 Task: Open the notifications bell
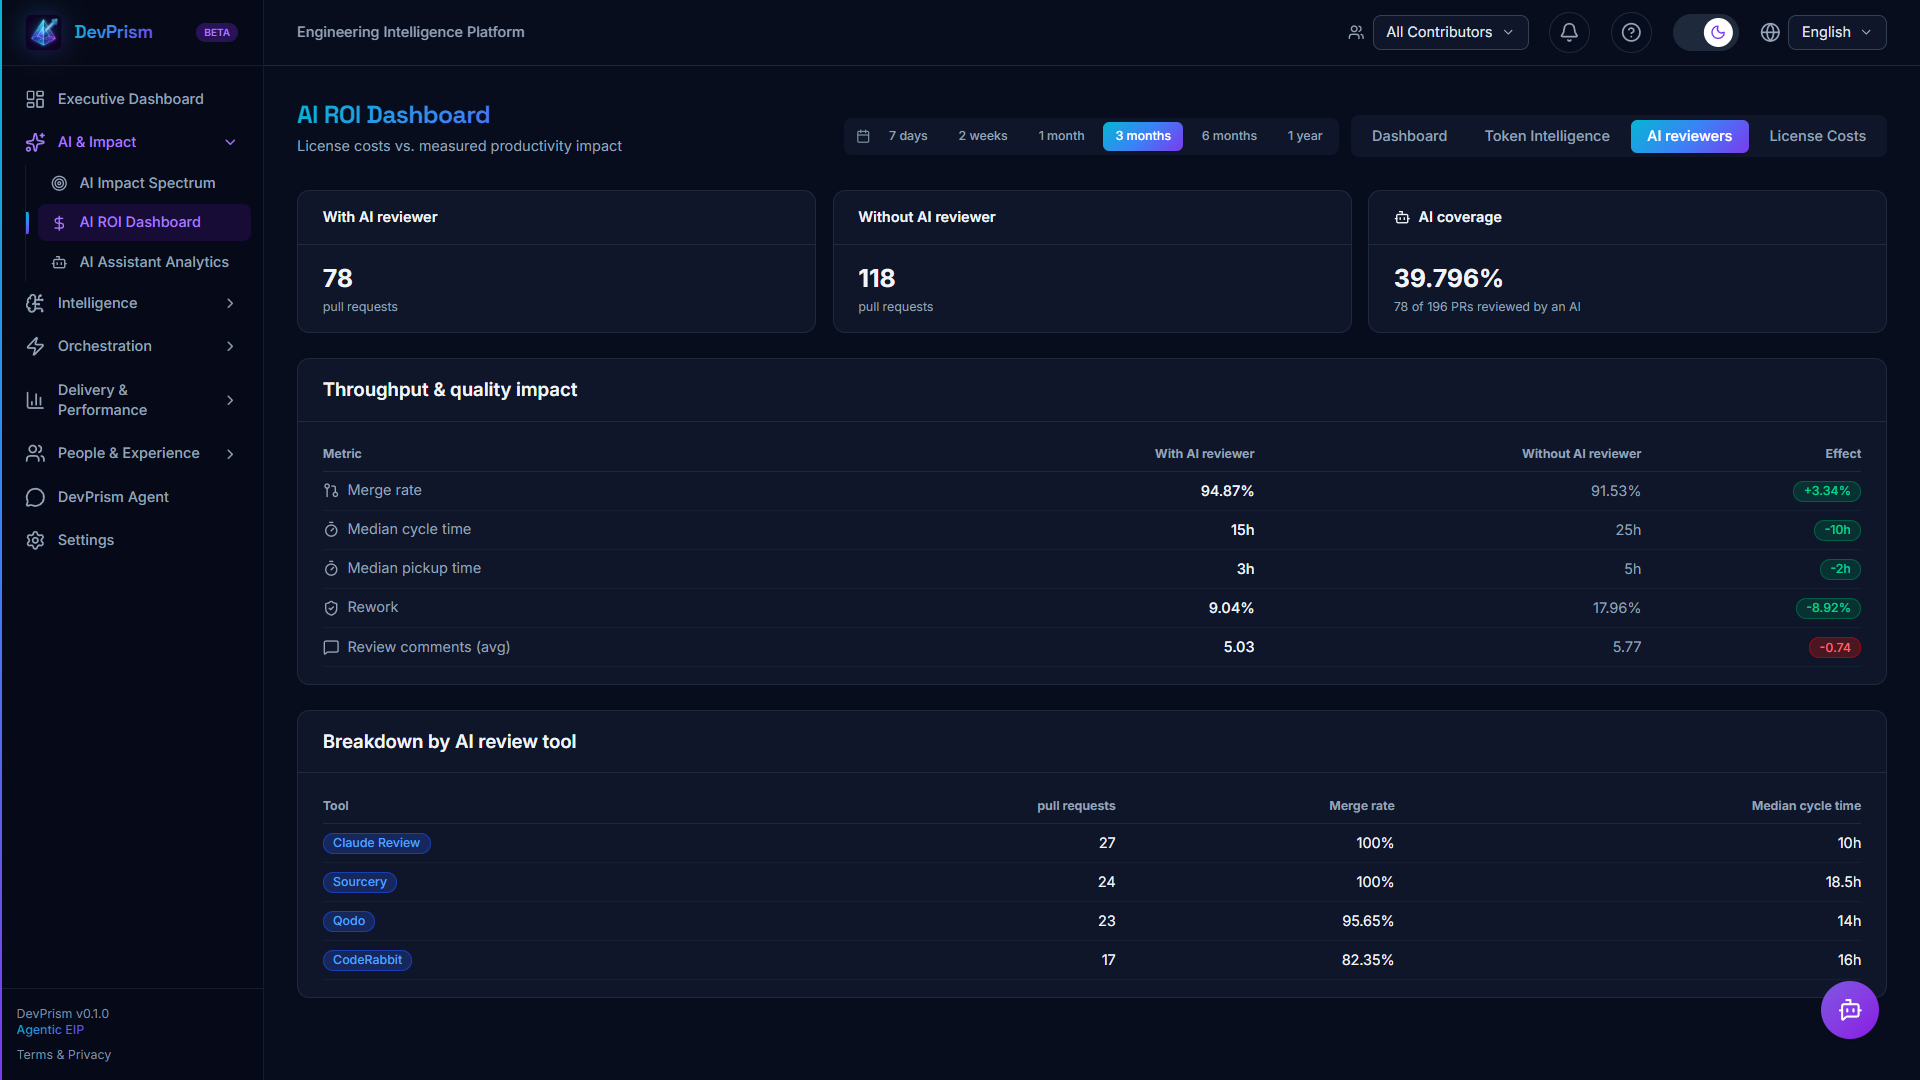click(1569, 32)
